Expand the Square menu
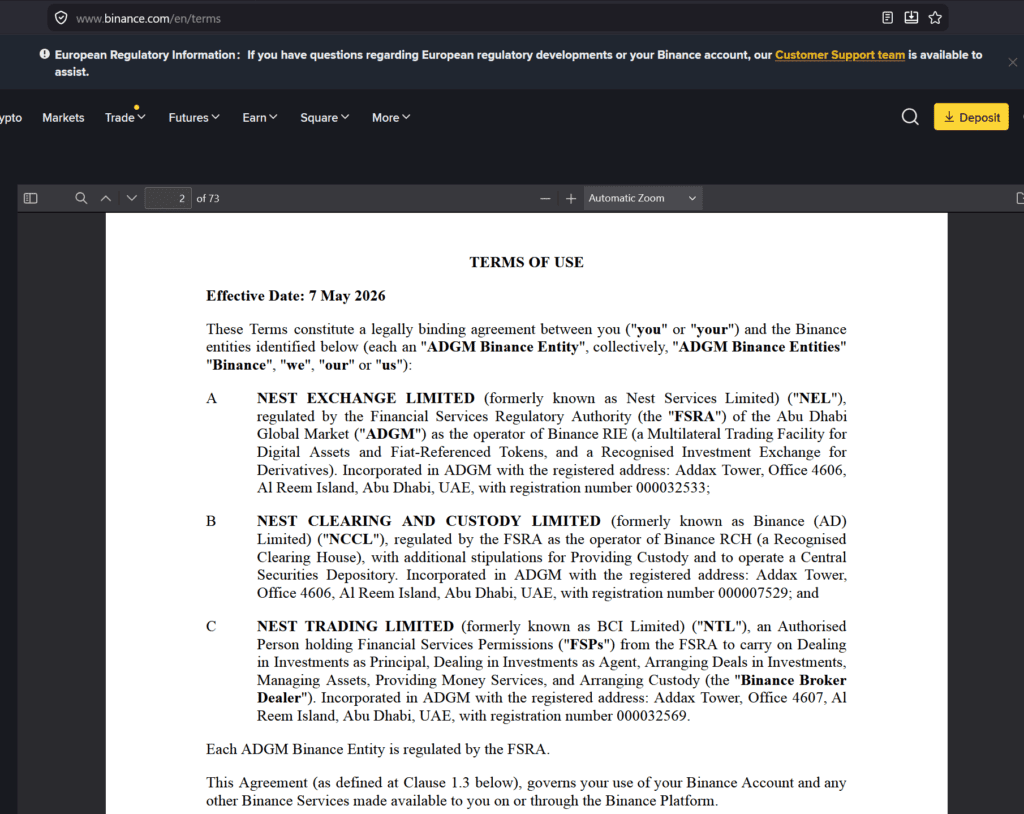1024x814 pixels. (325, 118)
